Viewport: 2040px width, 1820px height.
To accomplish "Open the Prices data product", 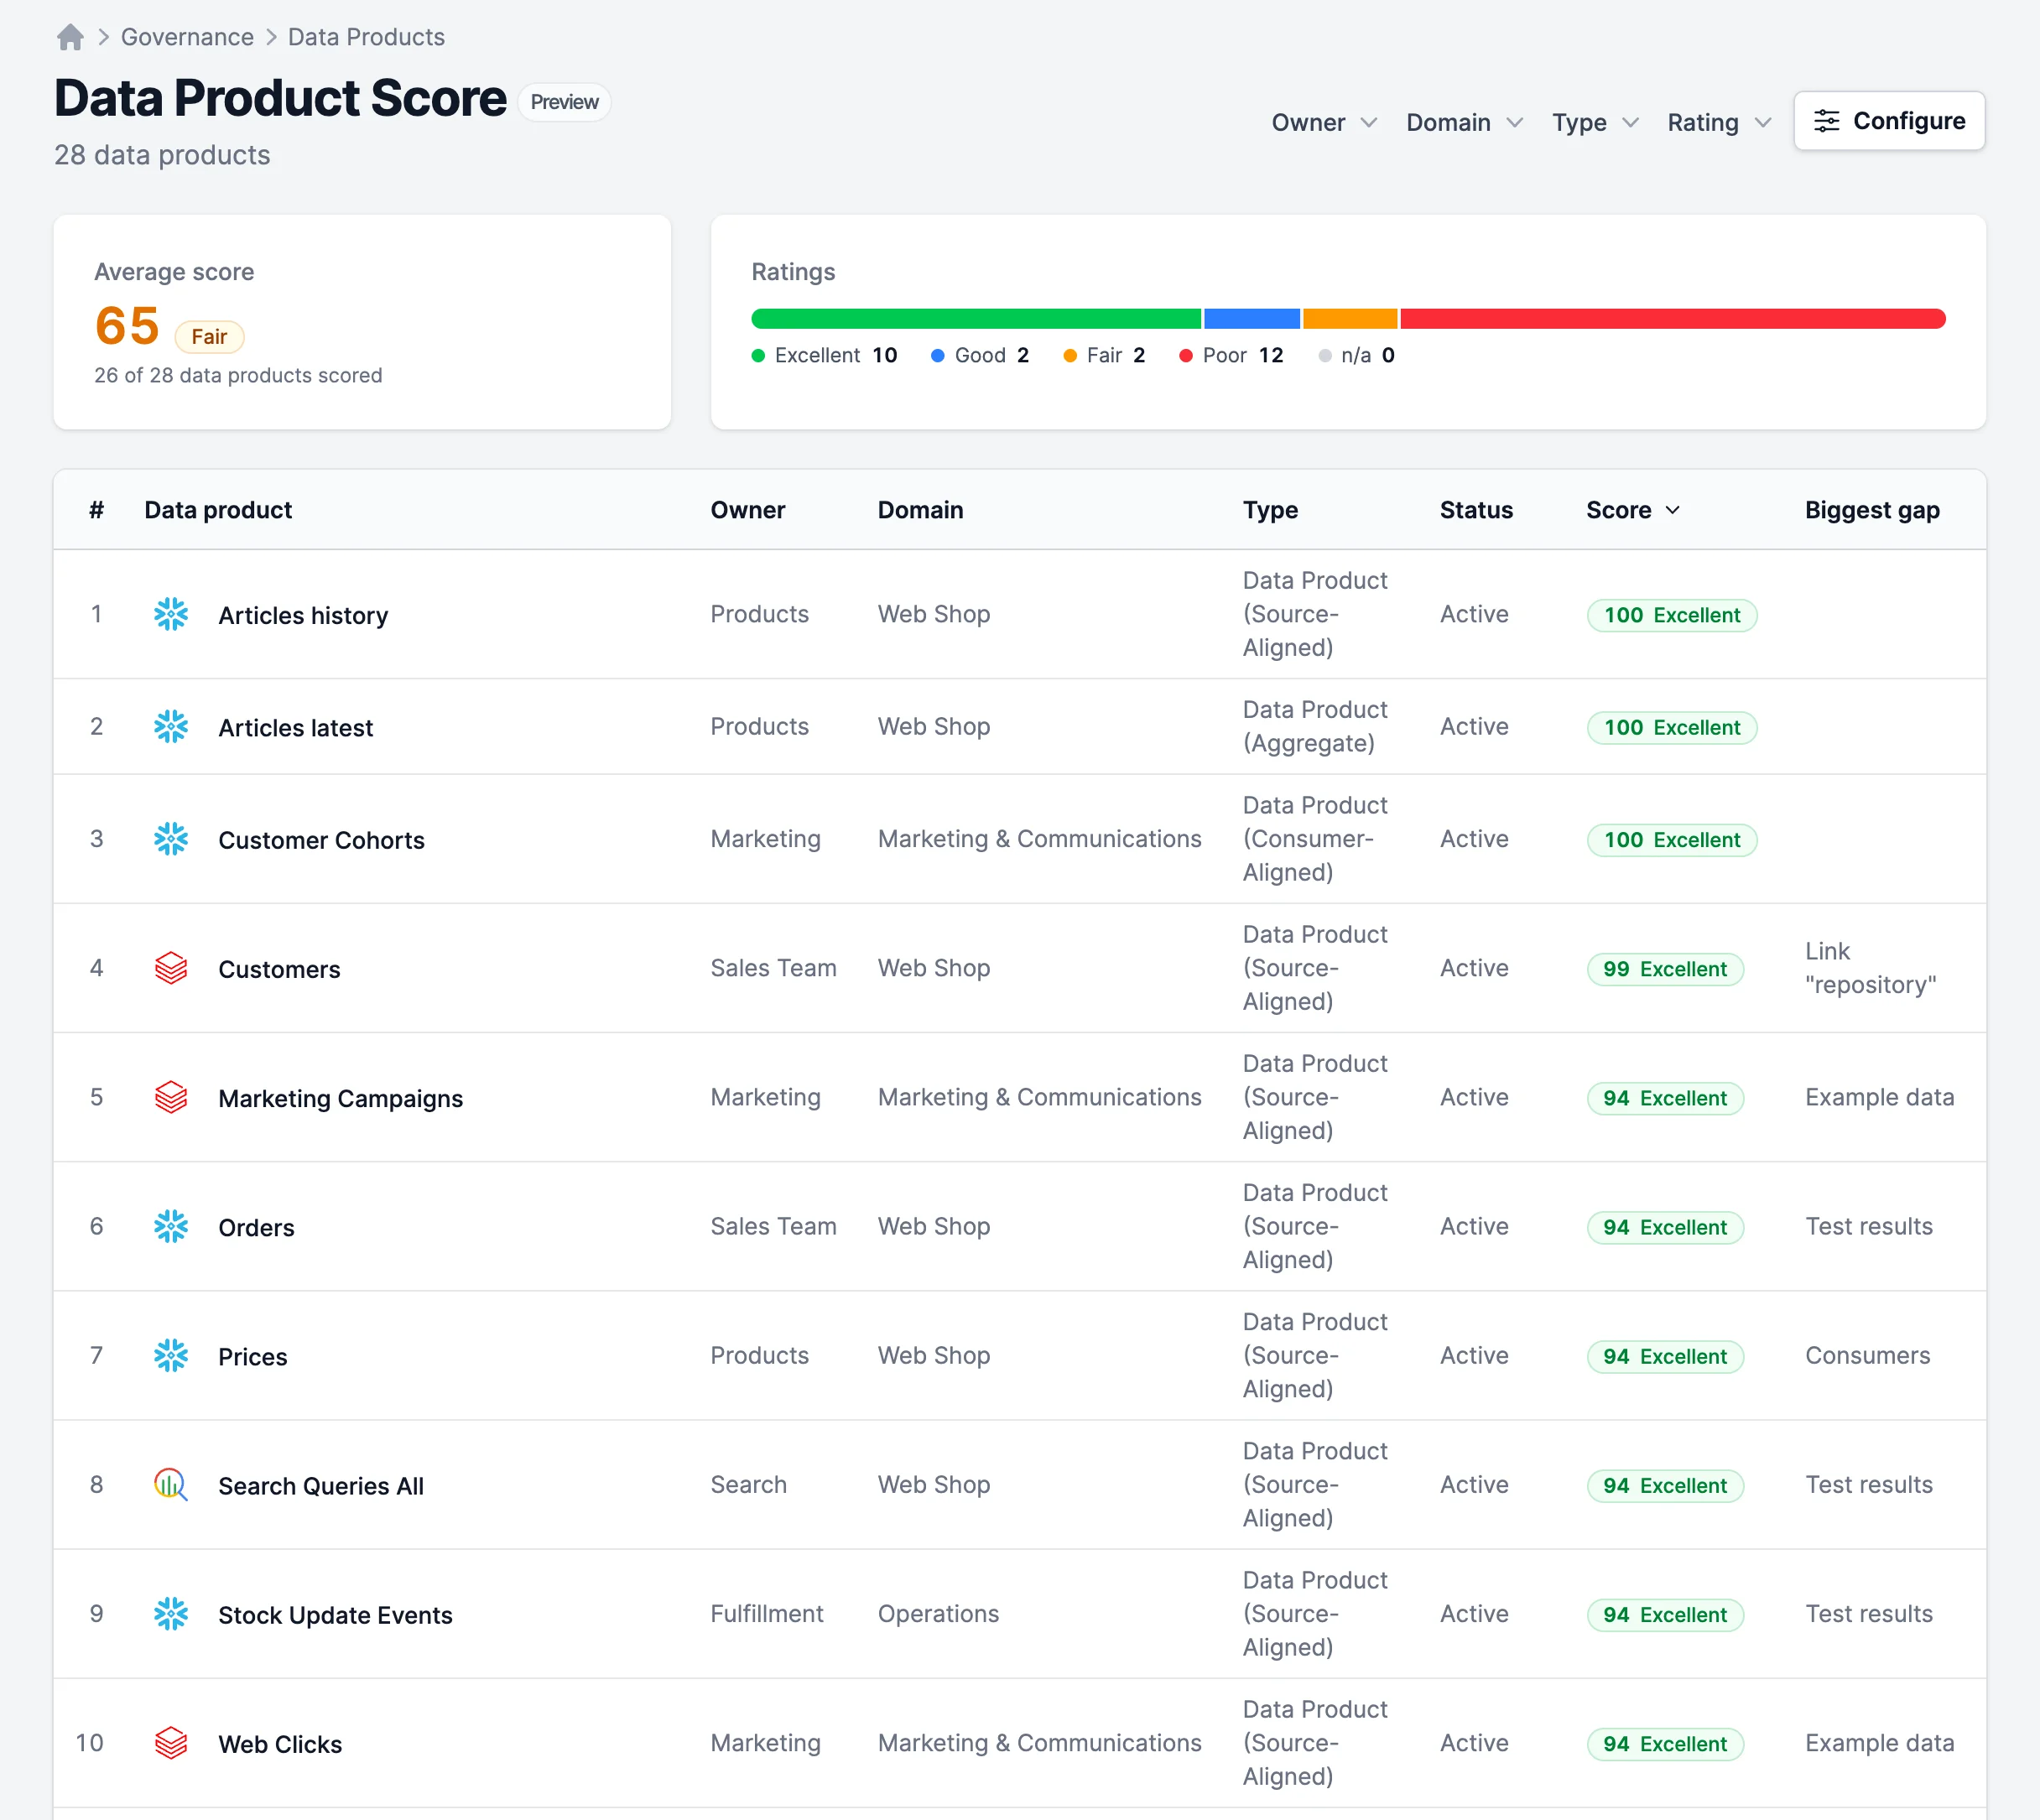I will [x=252, y=1356].
